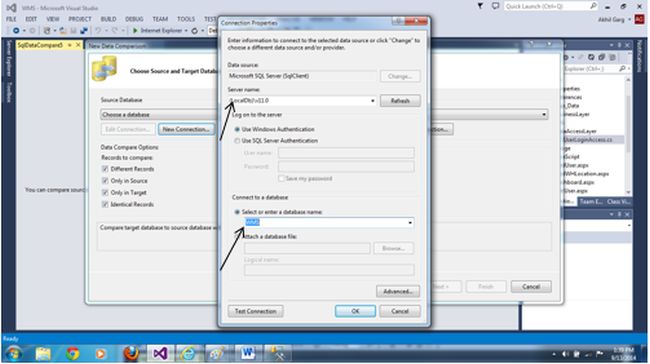
Task: Click the red account avatar icon
Action: (x=640, y=19)
